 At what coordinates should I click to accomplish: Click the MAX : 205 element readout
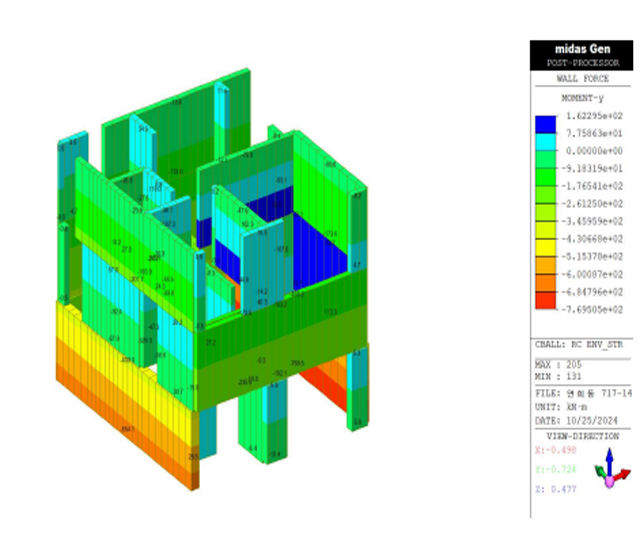[x=558, y=365]
